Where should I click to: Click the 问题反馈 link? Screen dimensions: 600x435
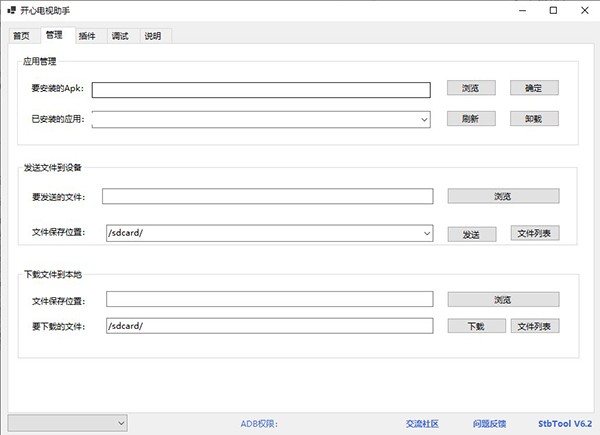click(489, 424)
